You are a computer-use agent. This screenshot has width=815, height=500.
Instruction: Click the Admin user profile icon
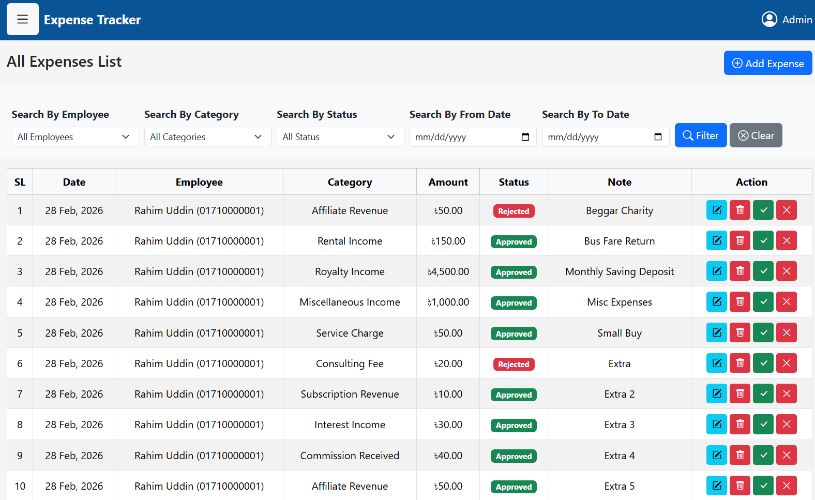pos(769,19)
